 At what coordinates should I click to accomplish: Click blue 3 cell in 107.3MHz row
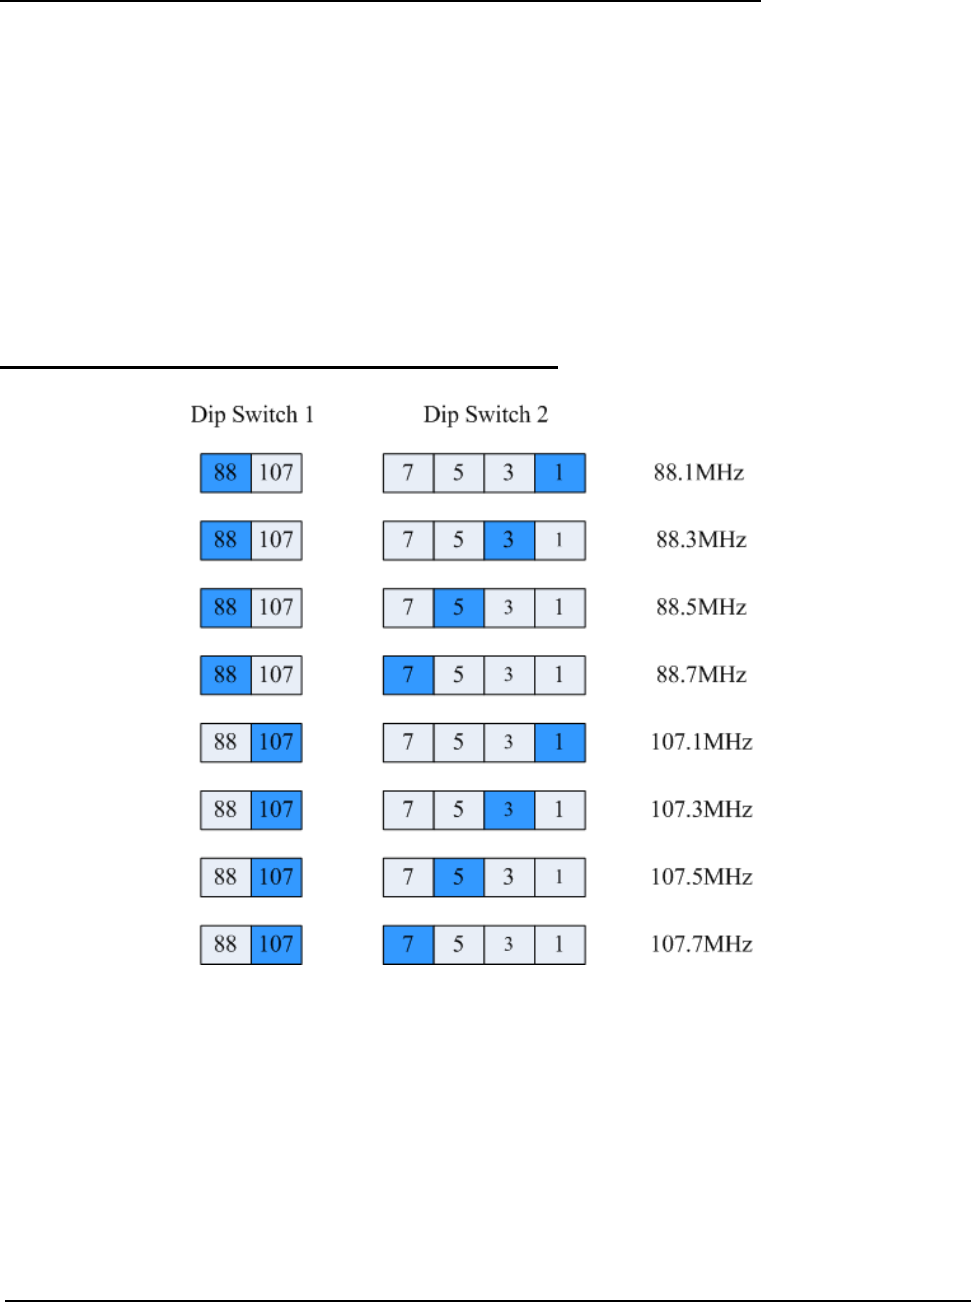(509, 809)
